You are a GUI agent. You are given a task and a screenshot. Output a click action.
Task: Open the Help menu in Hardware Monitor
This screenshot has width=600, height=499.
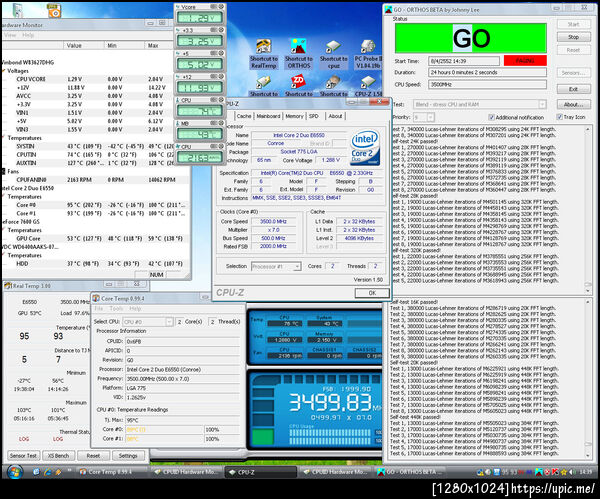coord(28,35)
